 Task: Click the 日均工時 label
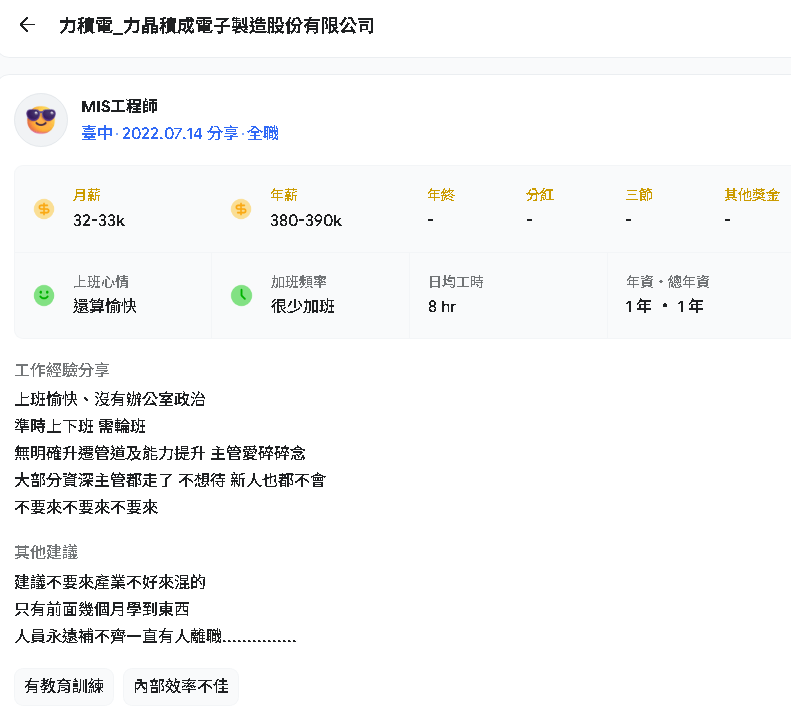pyautogui.click(x=456, y=282)
